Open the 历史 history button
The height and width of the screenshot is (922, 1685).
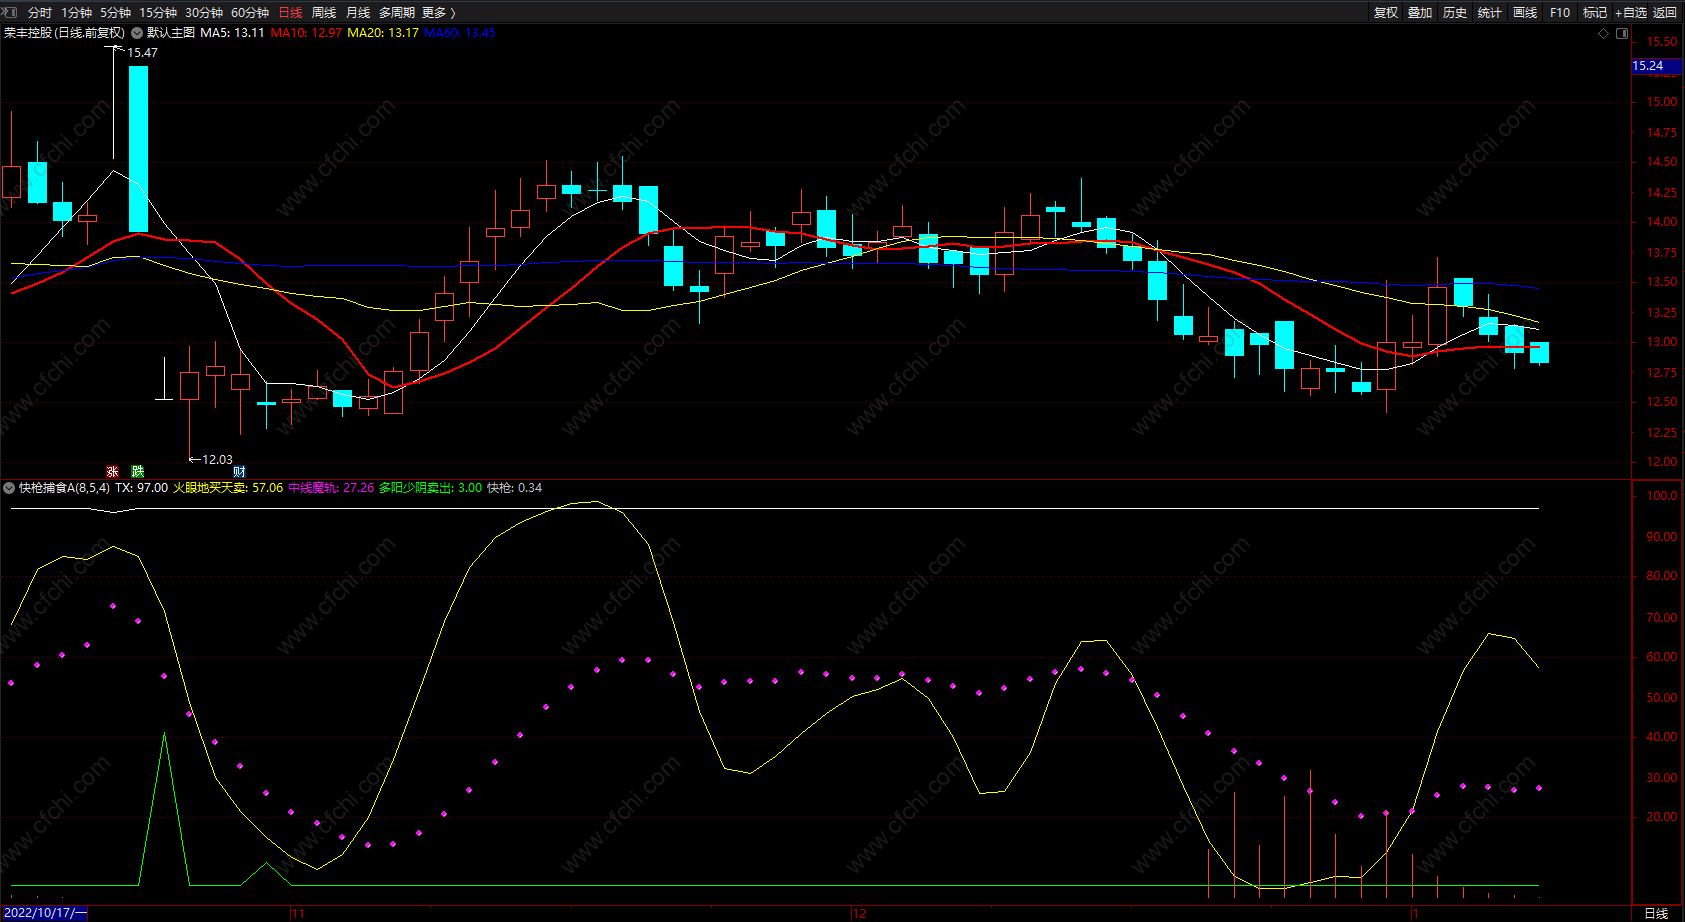point(1455,13)
